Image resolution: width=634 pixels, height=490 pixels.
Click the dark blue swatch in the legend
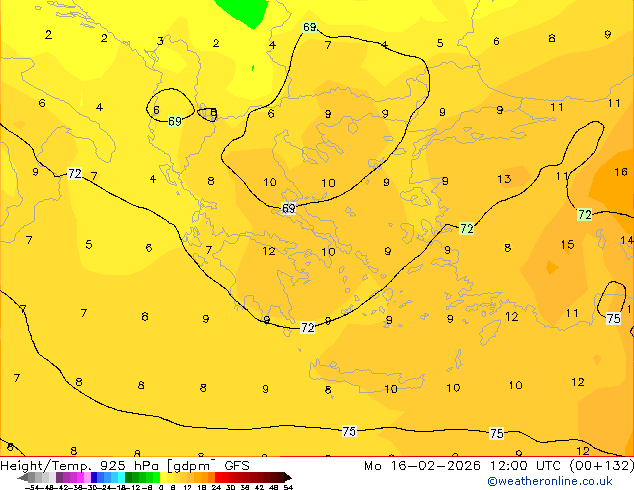pos(94,477)
